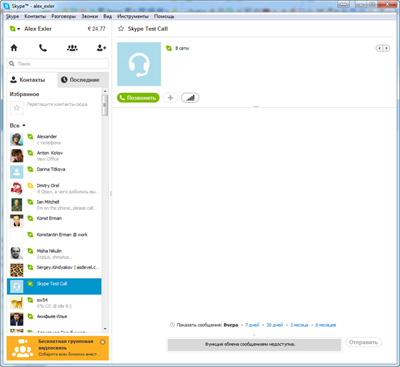Close the orange group video banner
The height and width of the screenshot is (367, 400).
(x=102, y=342)
